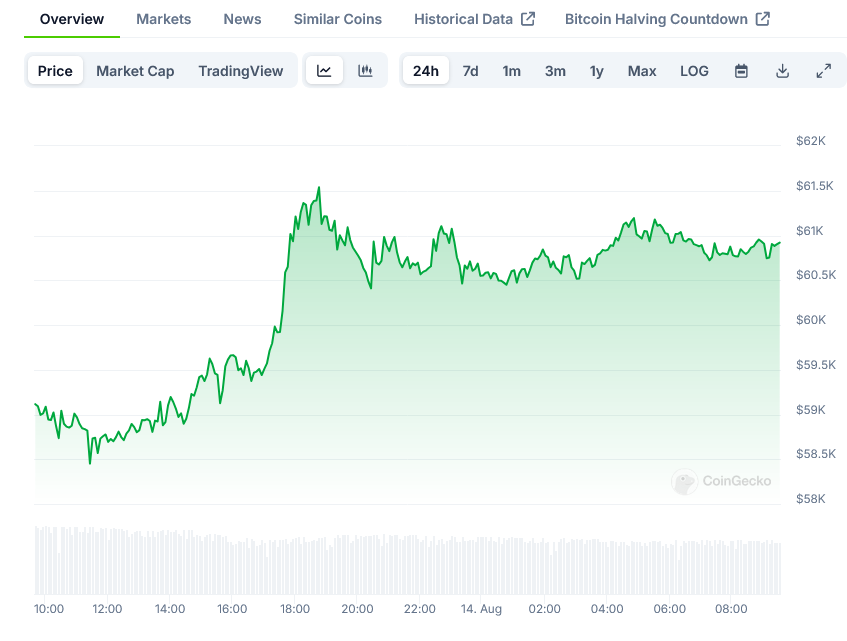Screen dimensions: 847x641
Task: Toggle LOG scale on chart
Action: point(694,71)
